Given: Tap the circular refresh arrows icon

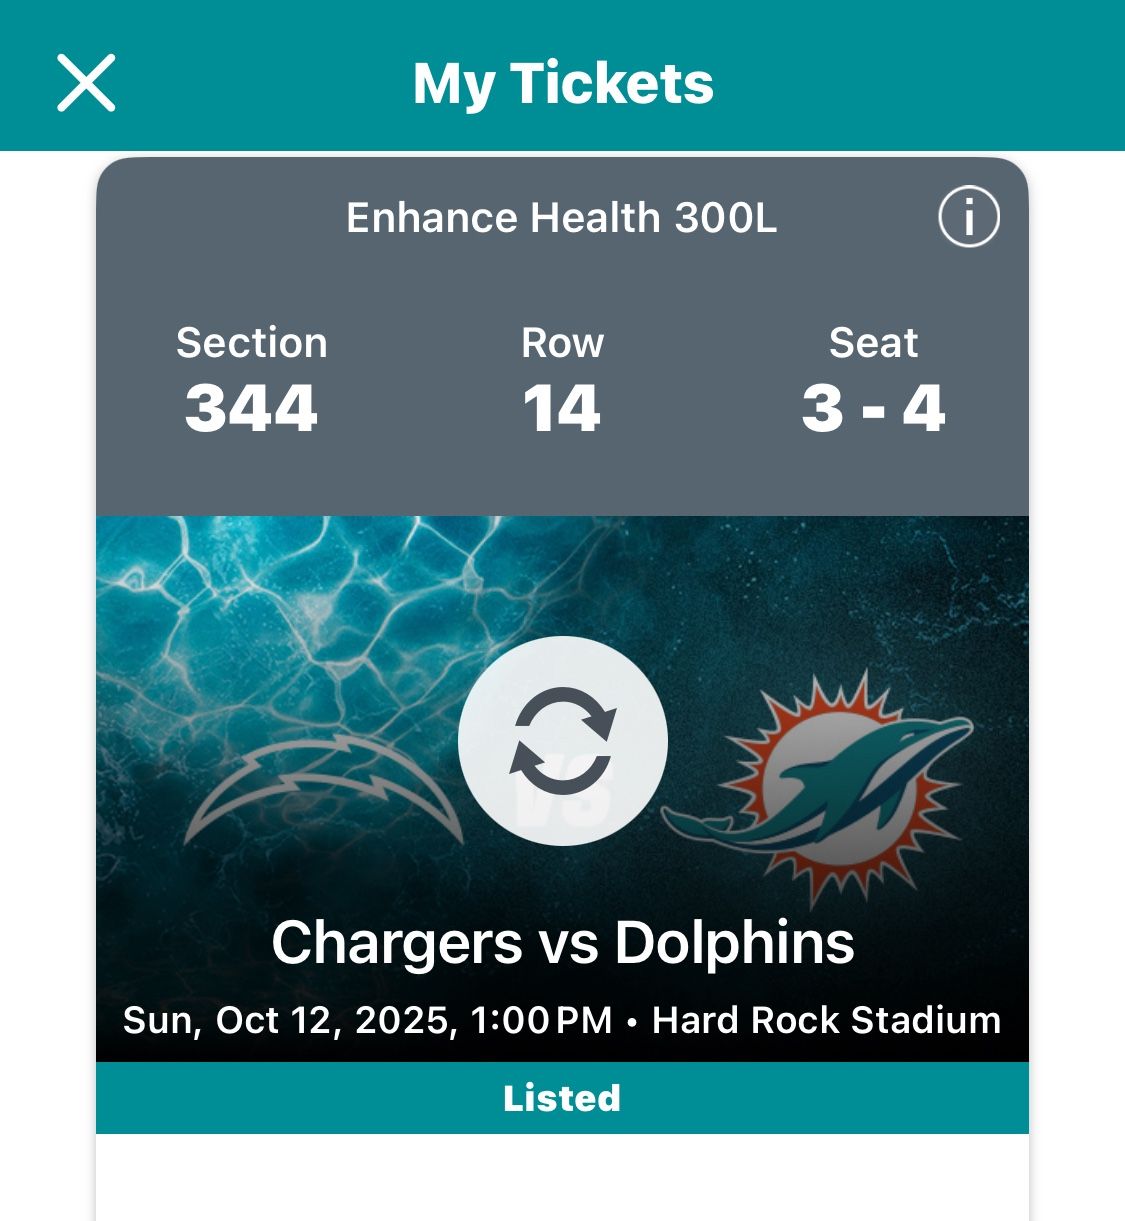Looking at the screenshot, I should pos(562,741).
